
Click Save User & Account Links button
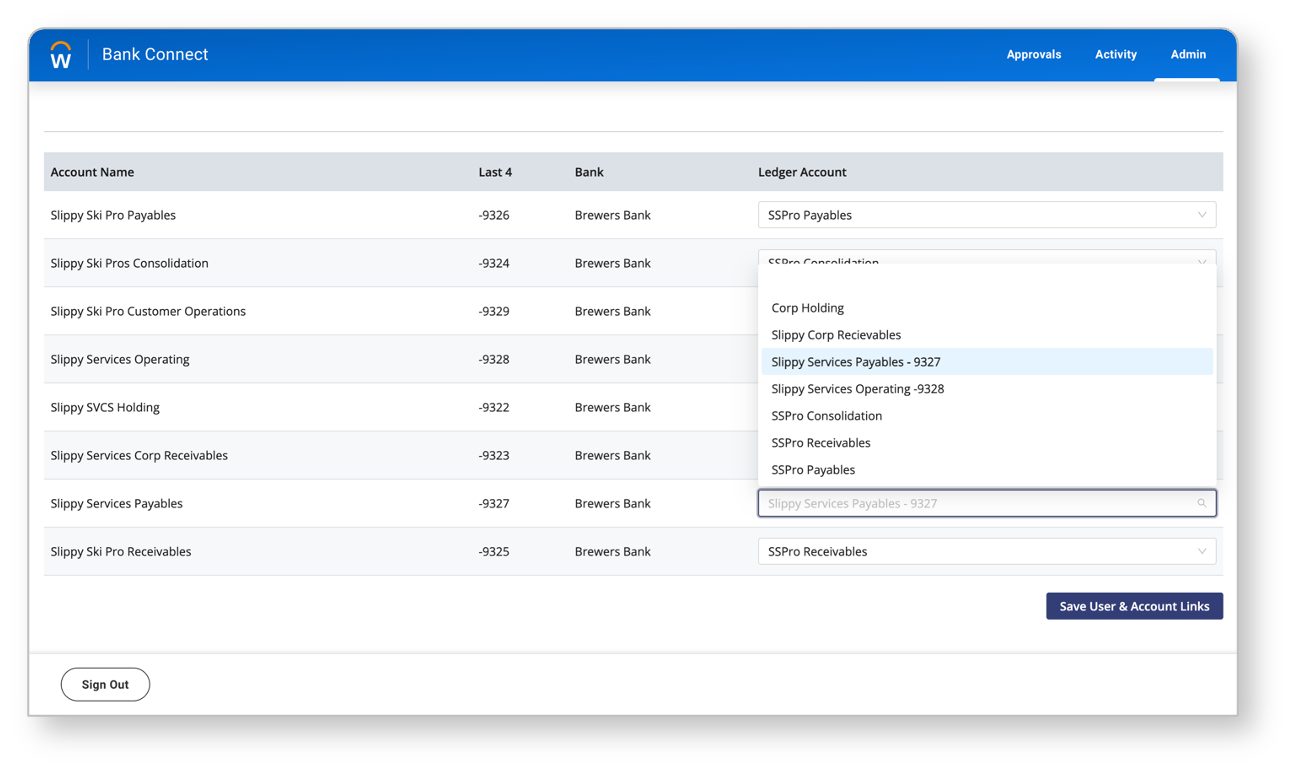click(x=1134, y=606)
